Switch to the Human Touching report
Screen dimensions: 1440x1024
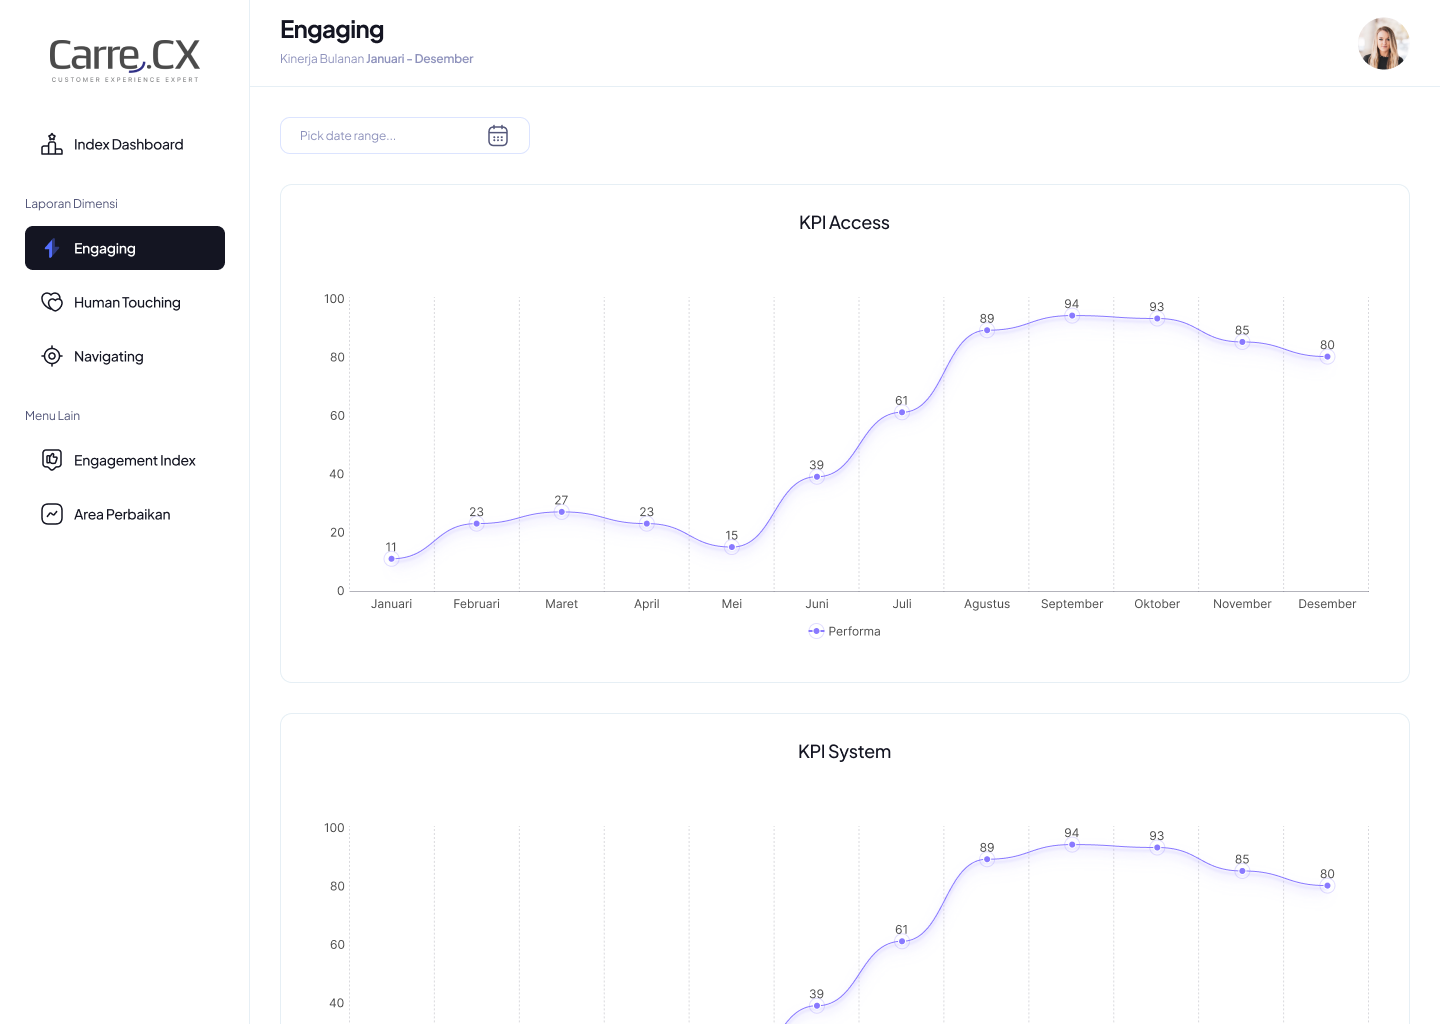127,302
